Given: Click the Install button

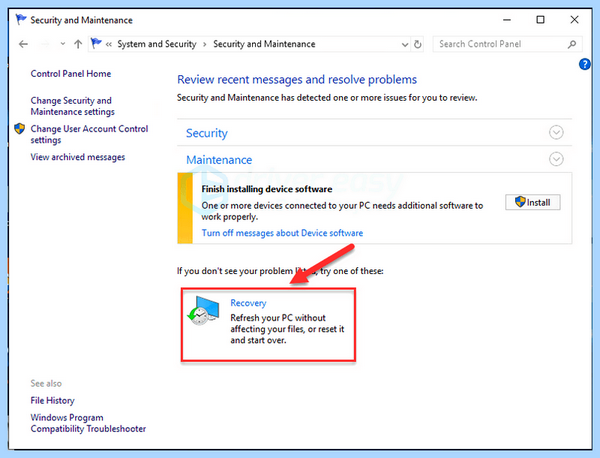Looking at the screenshot, I should (533, 202).
